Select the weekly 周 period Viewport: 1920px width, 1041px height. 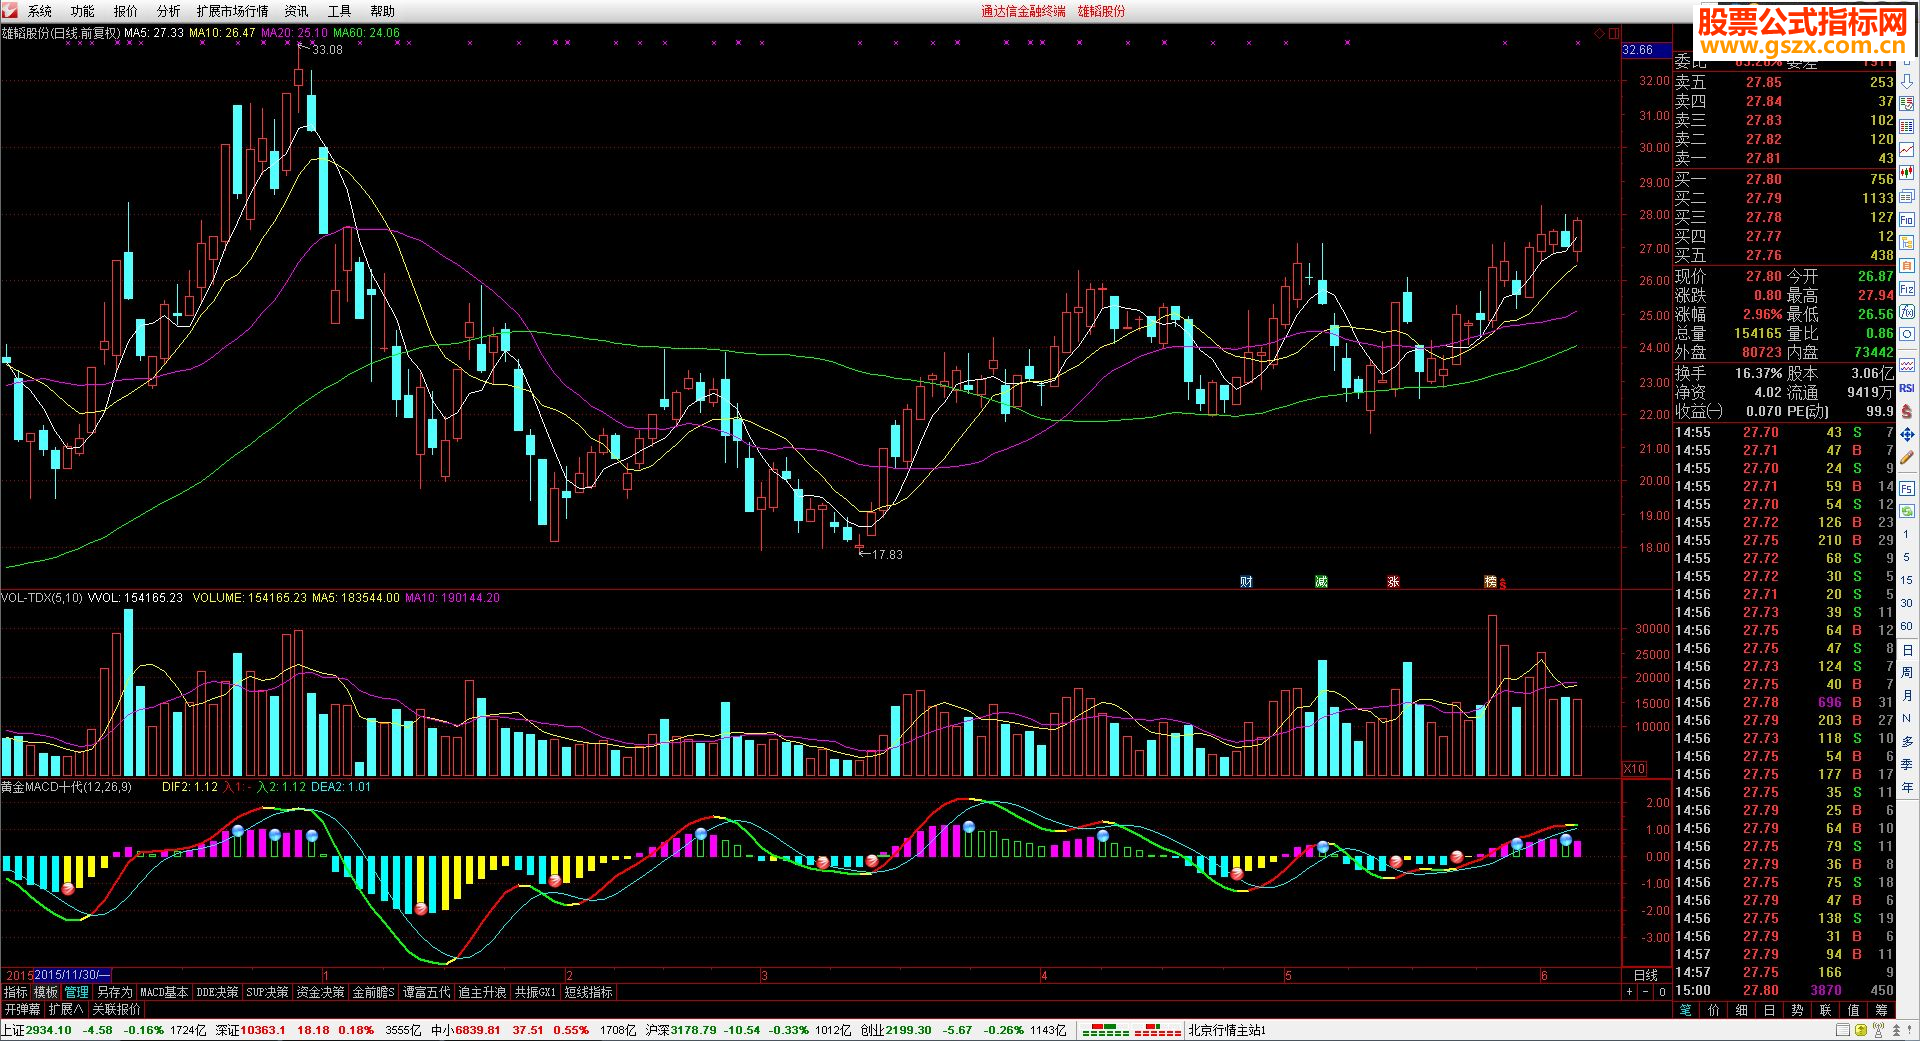(1907, 673)
